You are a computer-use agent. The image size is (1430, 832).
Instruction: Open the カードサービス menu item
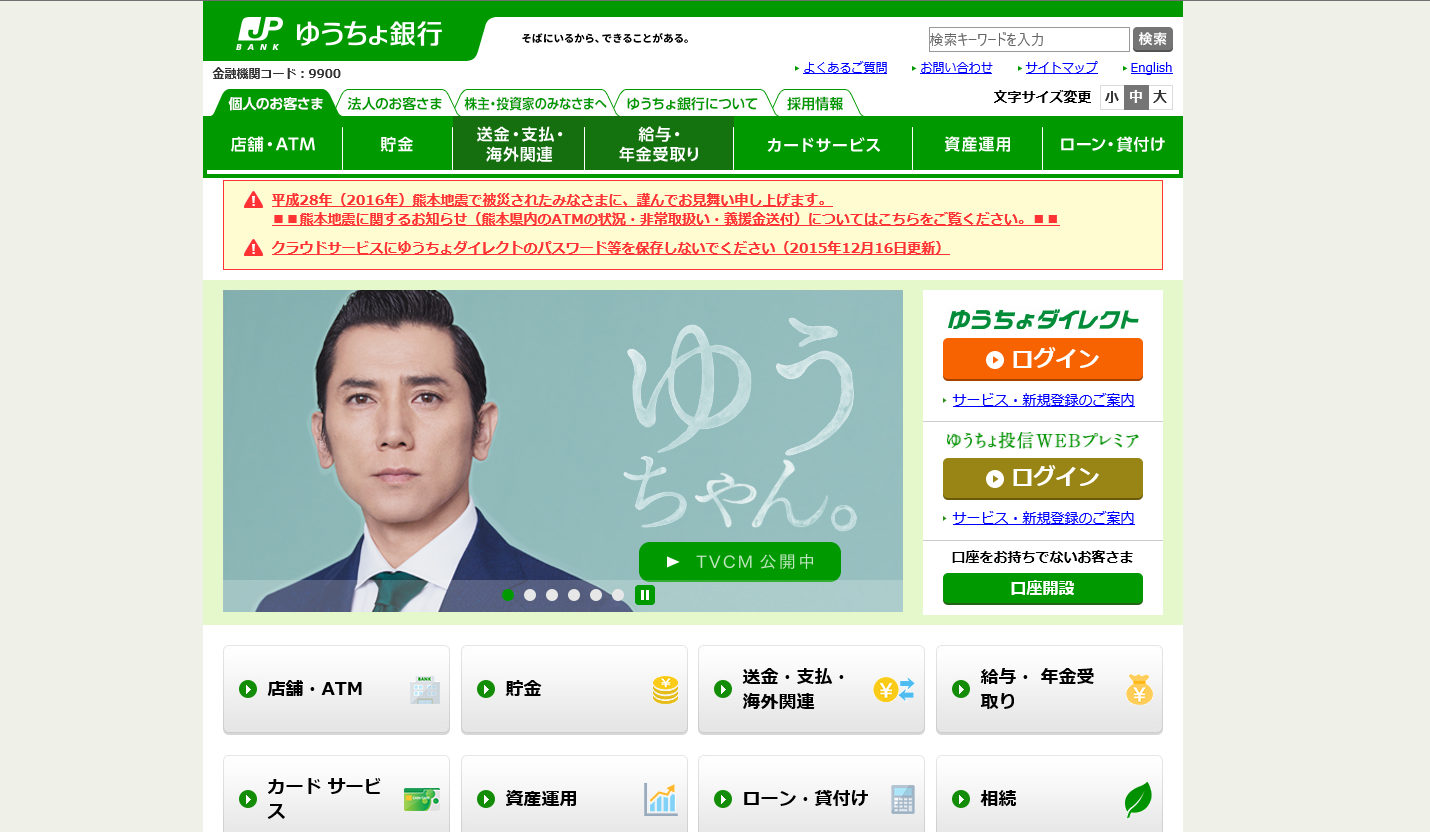pos(823,145)
